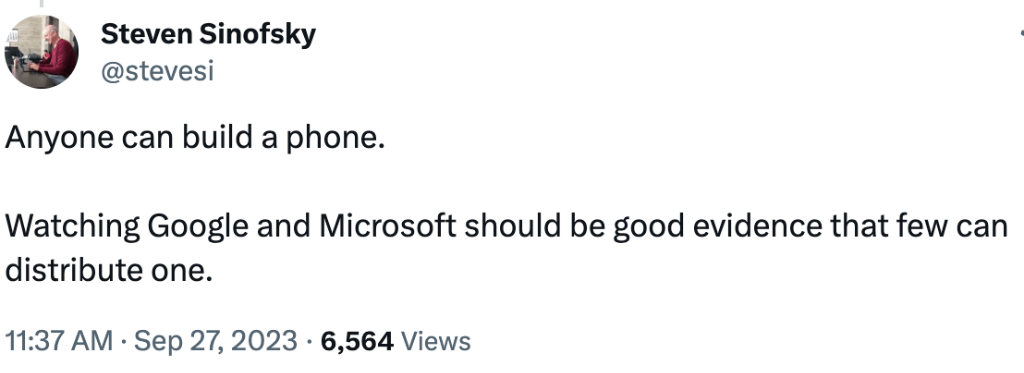Open the @stevesi handle link
The image size is (1024, 373).
pos(157,71)
